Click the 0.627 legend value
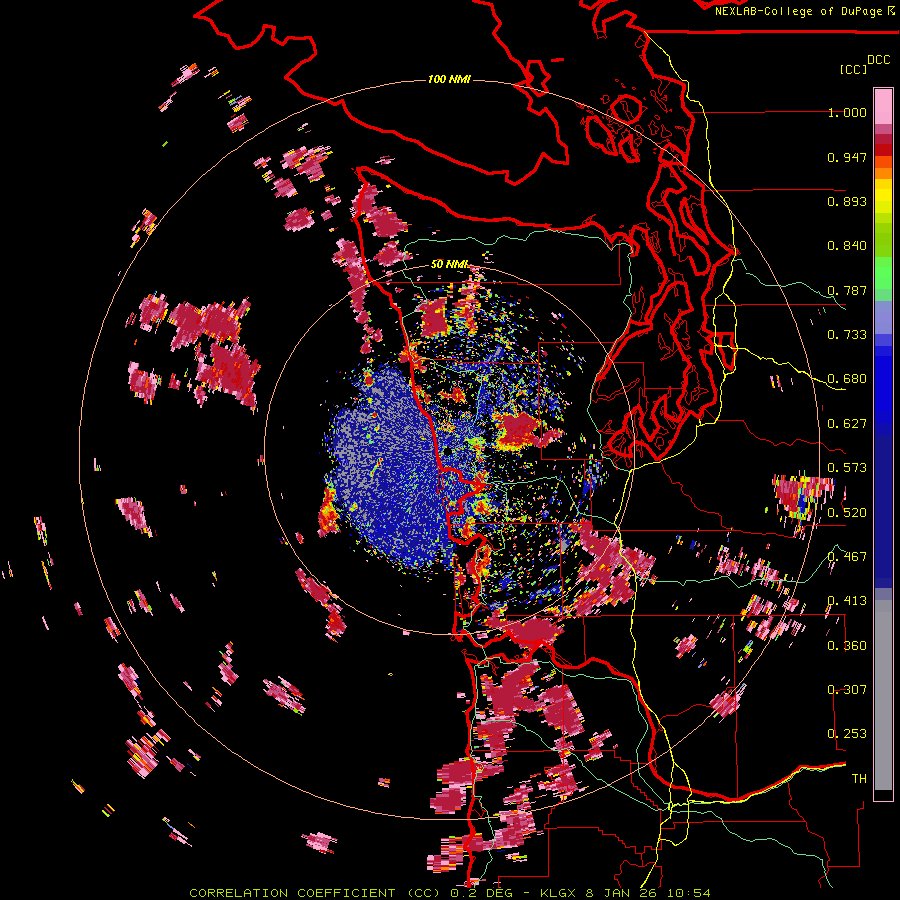Image resolution: width=900 pixels, height=900 pixels. (847, 424)
